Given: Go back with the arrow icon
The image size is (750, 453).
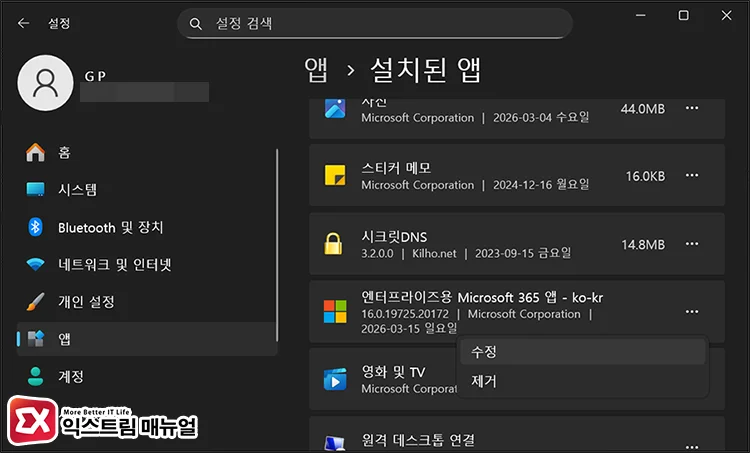Looking at the screenshot, I should pyautogui.click(x=23, y=23).
